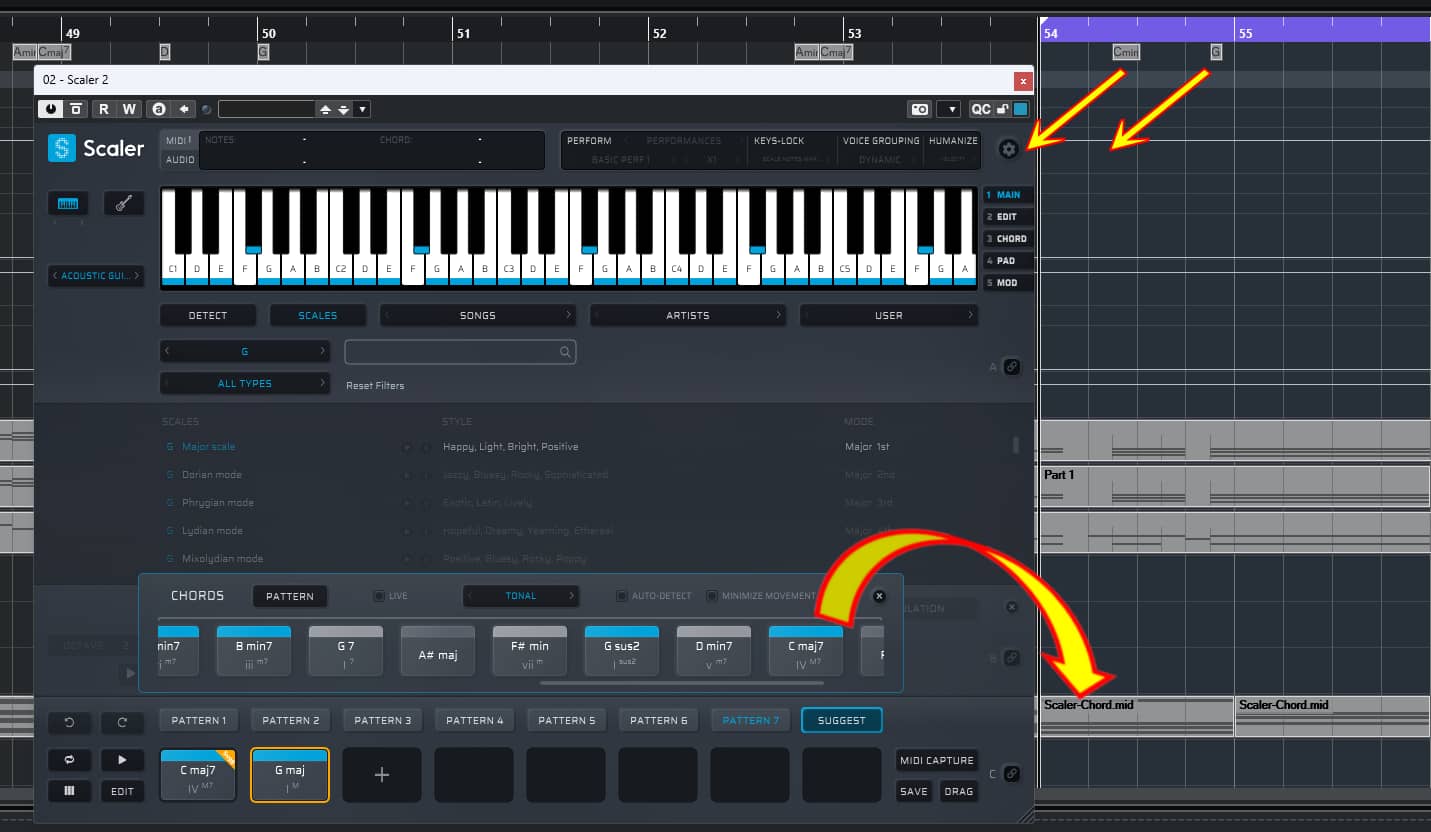This screenshot has width=1431, height=832.
Task: Click the undo arrow icon
Action: (x=69, y=721)
